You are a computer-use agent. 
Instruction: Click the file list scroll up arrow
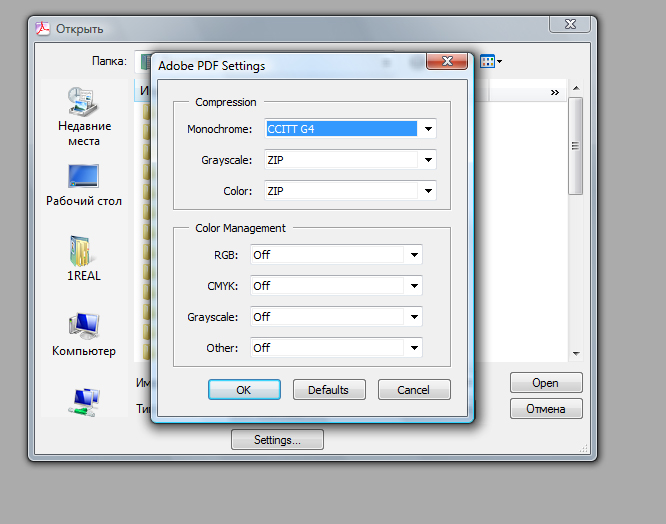576,88
